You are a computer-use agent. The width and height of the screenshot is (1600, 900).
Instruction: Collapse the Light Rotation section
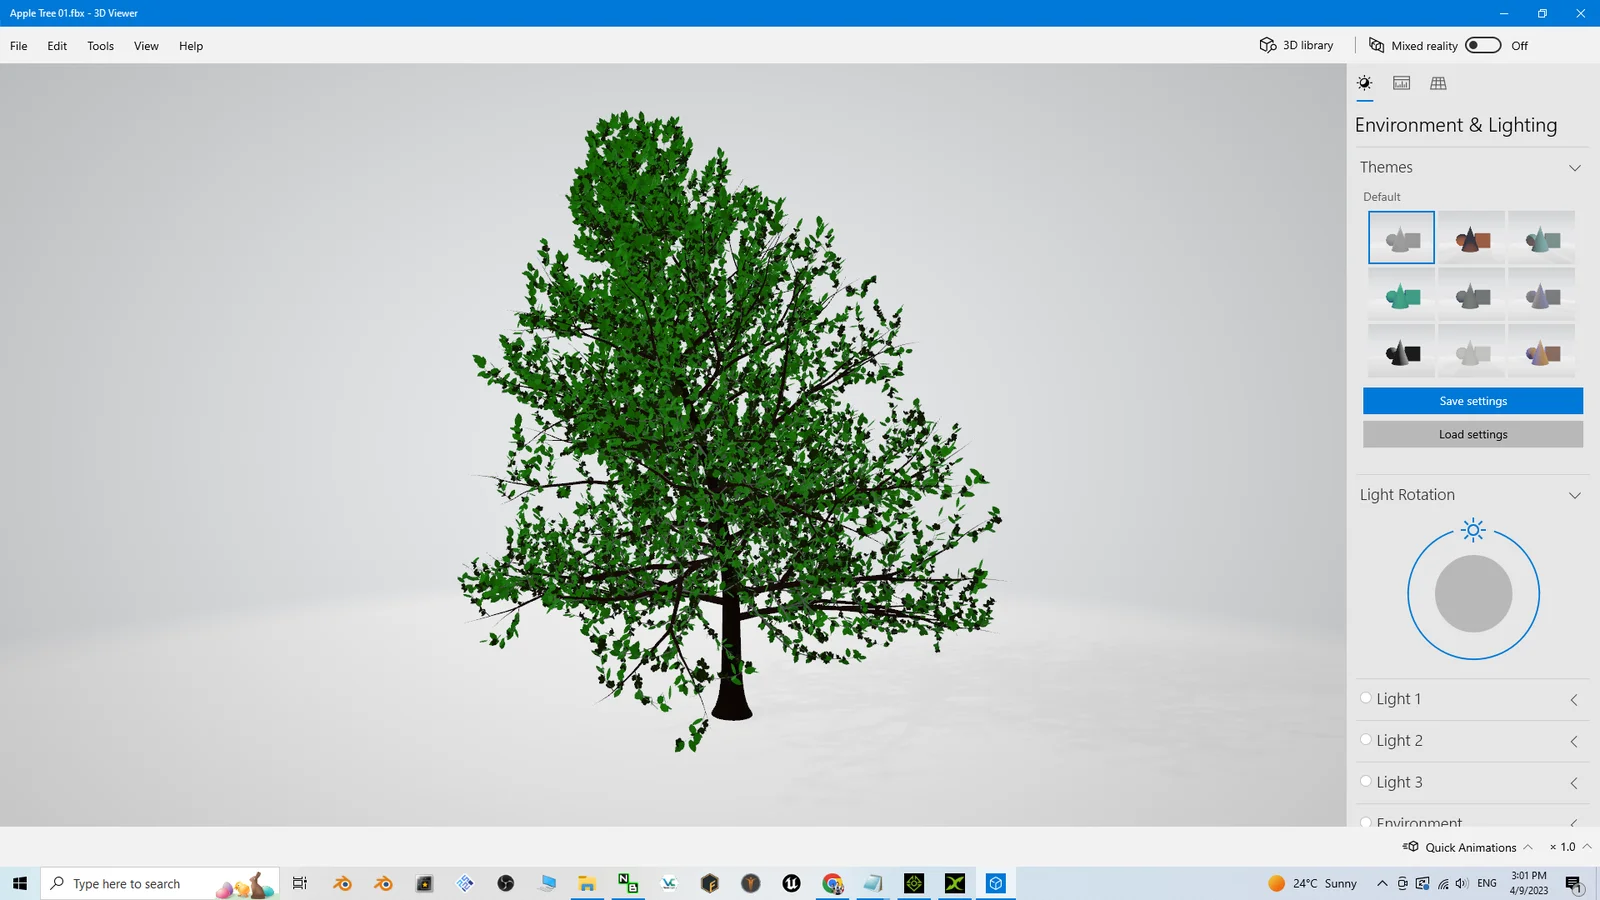[x=1574, y=494]
